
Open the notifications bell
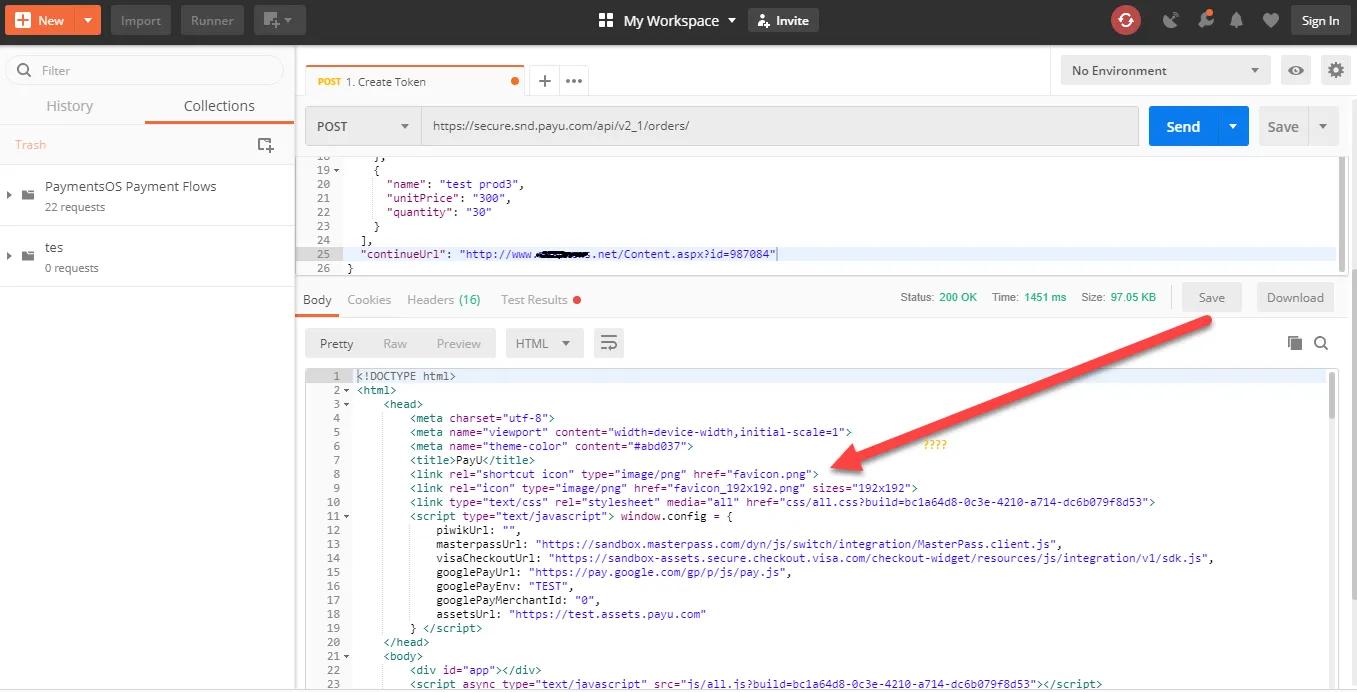[1237, 20]
